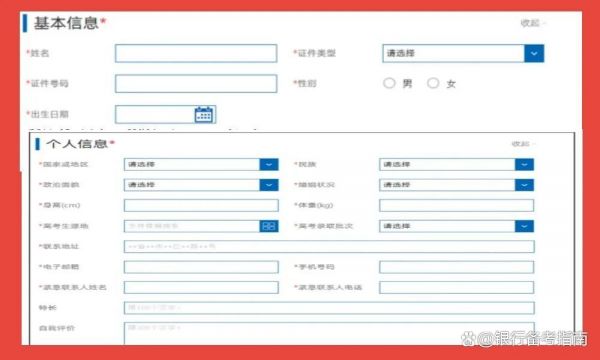Open the 婚姻状况 dropdown

coord(457,185)
